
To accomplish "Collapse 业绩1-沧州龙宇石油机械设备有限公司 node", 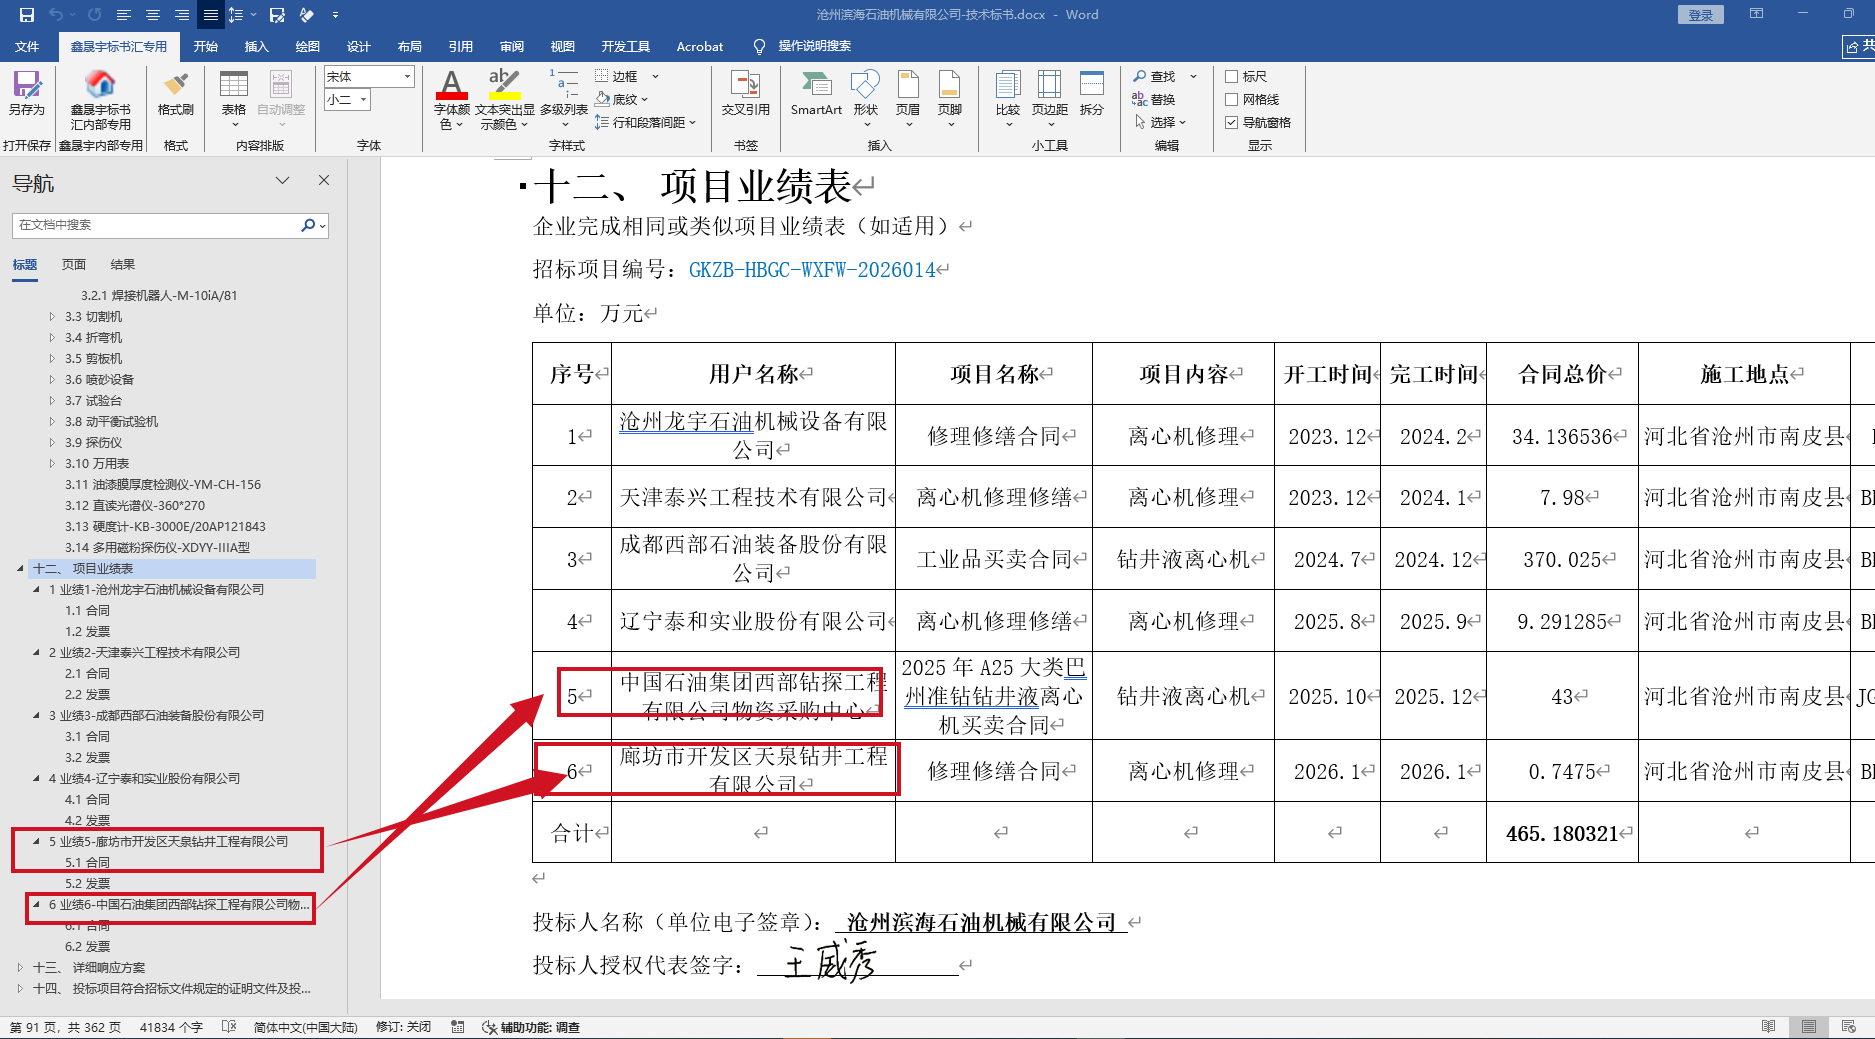I will [36, 589].
